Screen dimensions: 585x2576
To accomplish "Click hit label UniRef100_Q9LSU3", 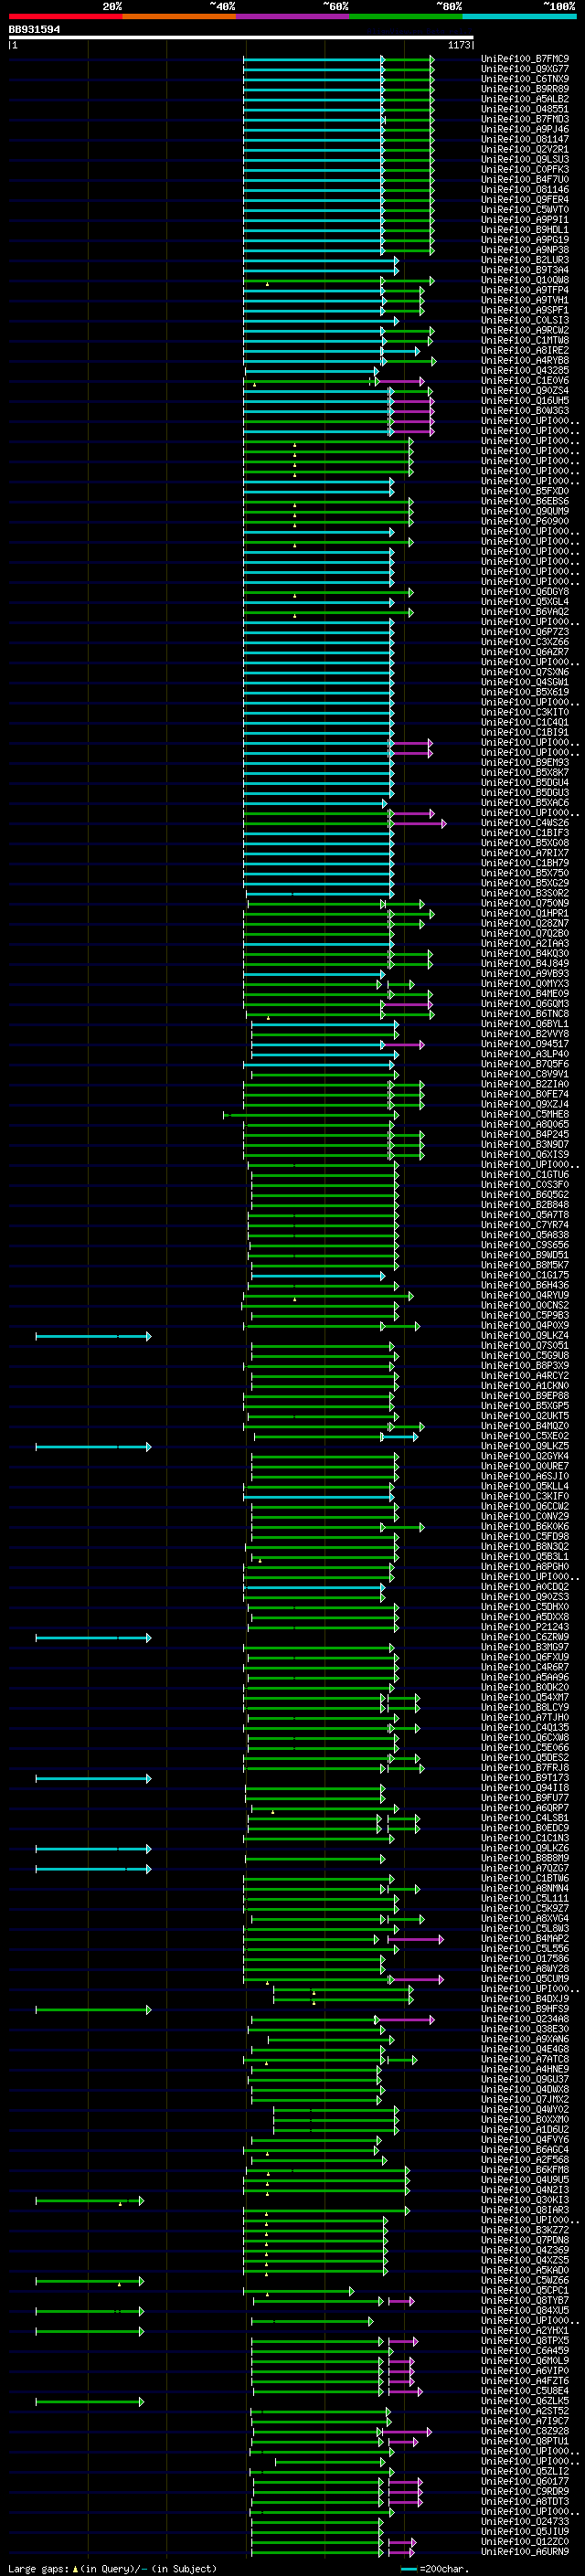I will click(525, 159).
